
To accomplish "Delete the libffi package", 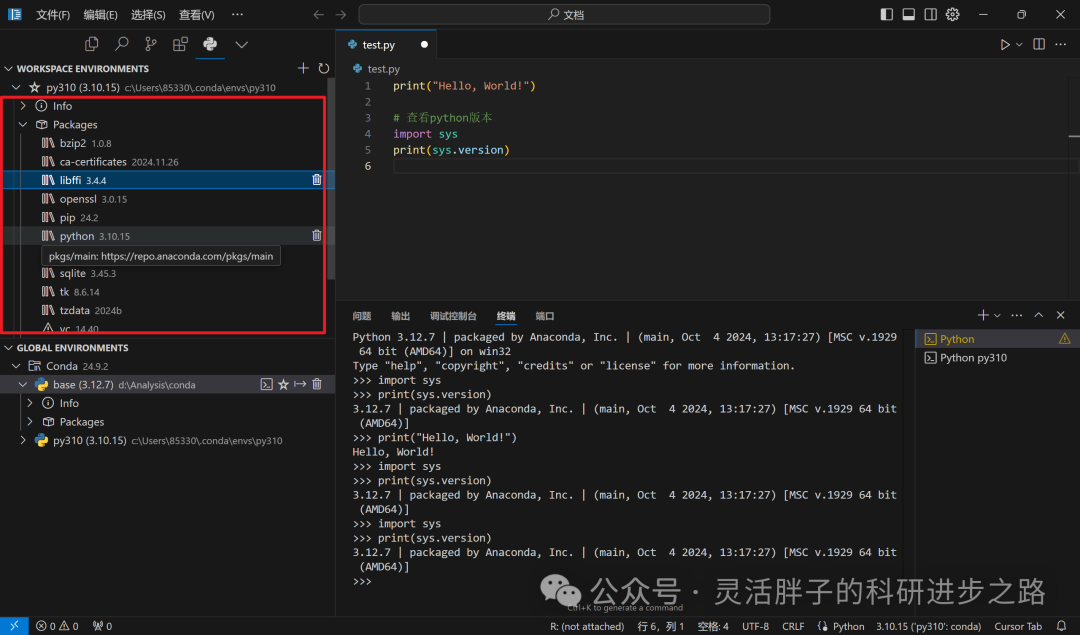I will (x=317, y=180).
